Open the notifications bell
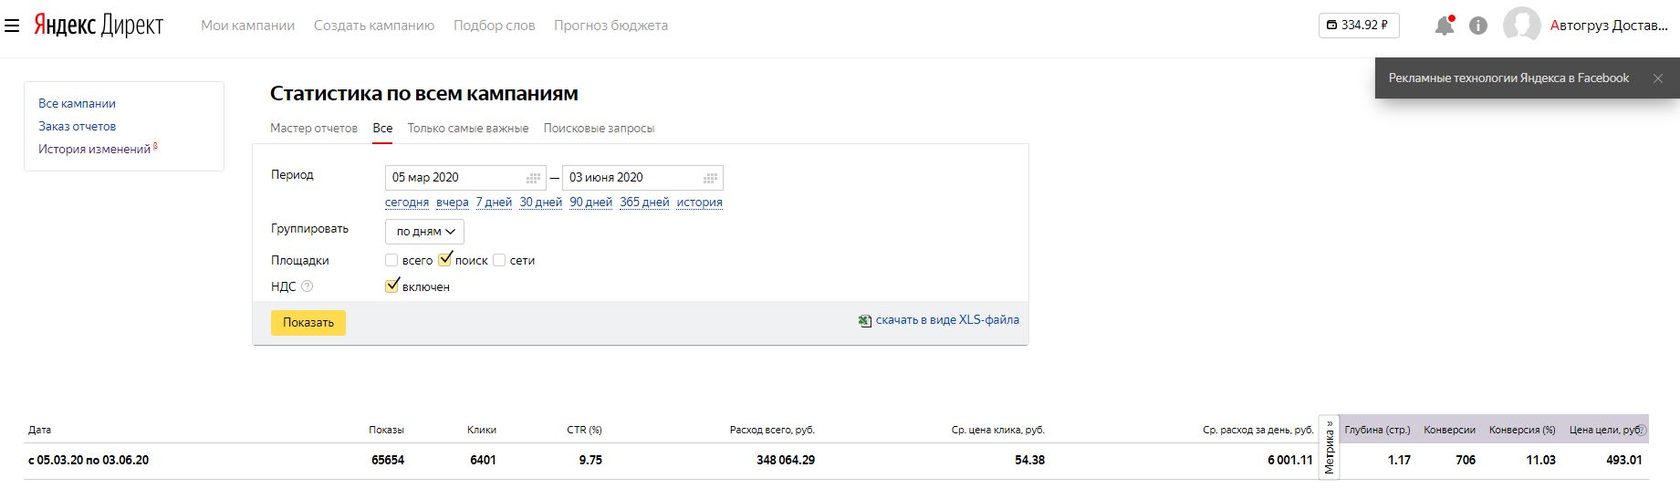The width and height of the screenshot is (1680, 499). pyautogui.click(x=1444, y=26)
